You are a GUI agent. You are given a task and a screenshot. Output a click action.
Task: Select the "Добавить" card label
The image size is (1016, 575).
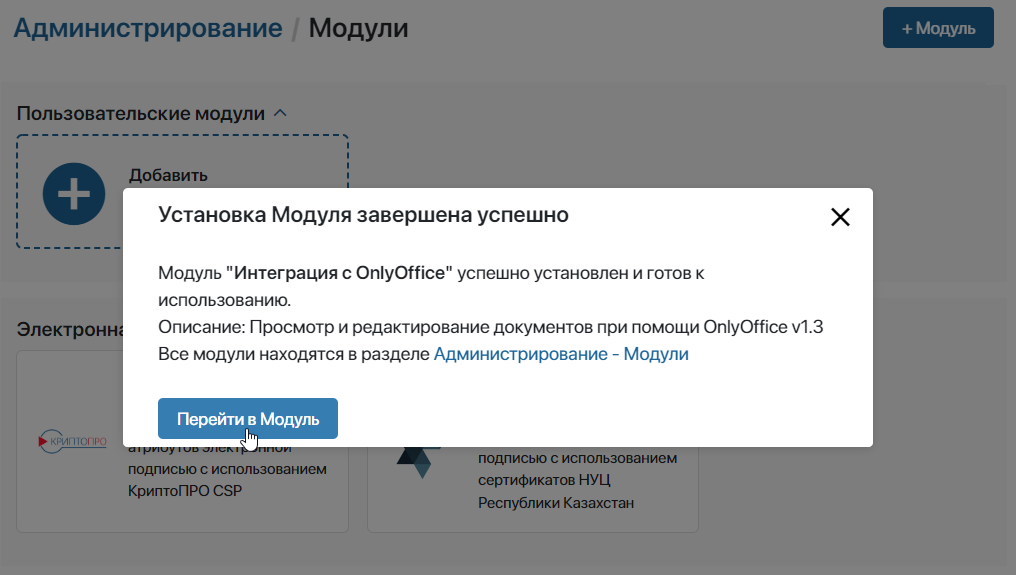click(168, 175)
